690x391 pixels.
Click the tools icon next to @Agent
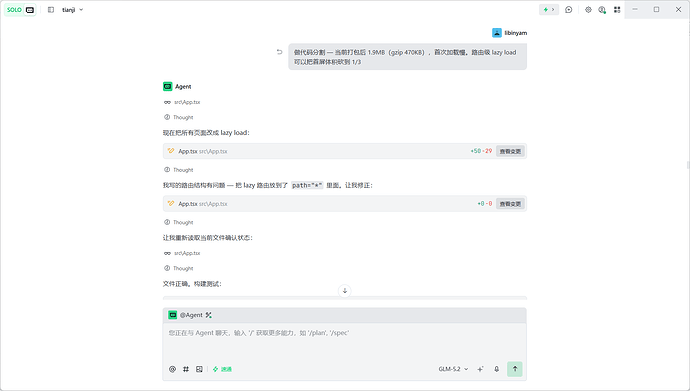[x=209, y=315]
